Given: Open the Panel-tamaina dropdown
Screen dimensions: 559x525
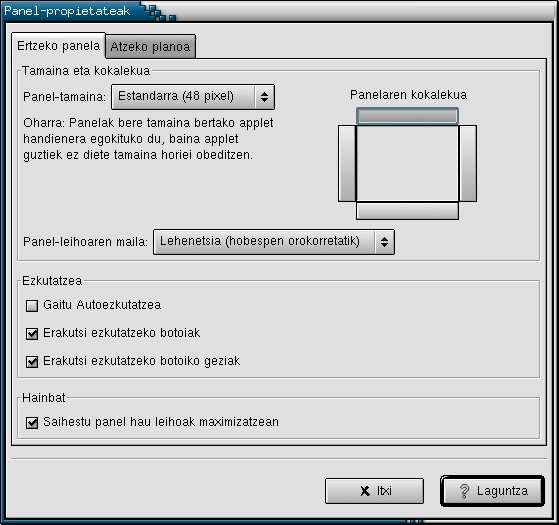Looking at the screenshot, I should [193, 97].
